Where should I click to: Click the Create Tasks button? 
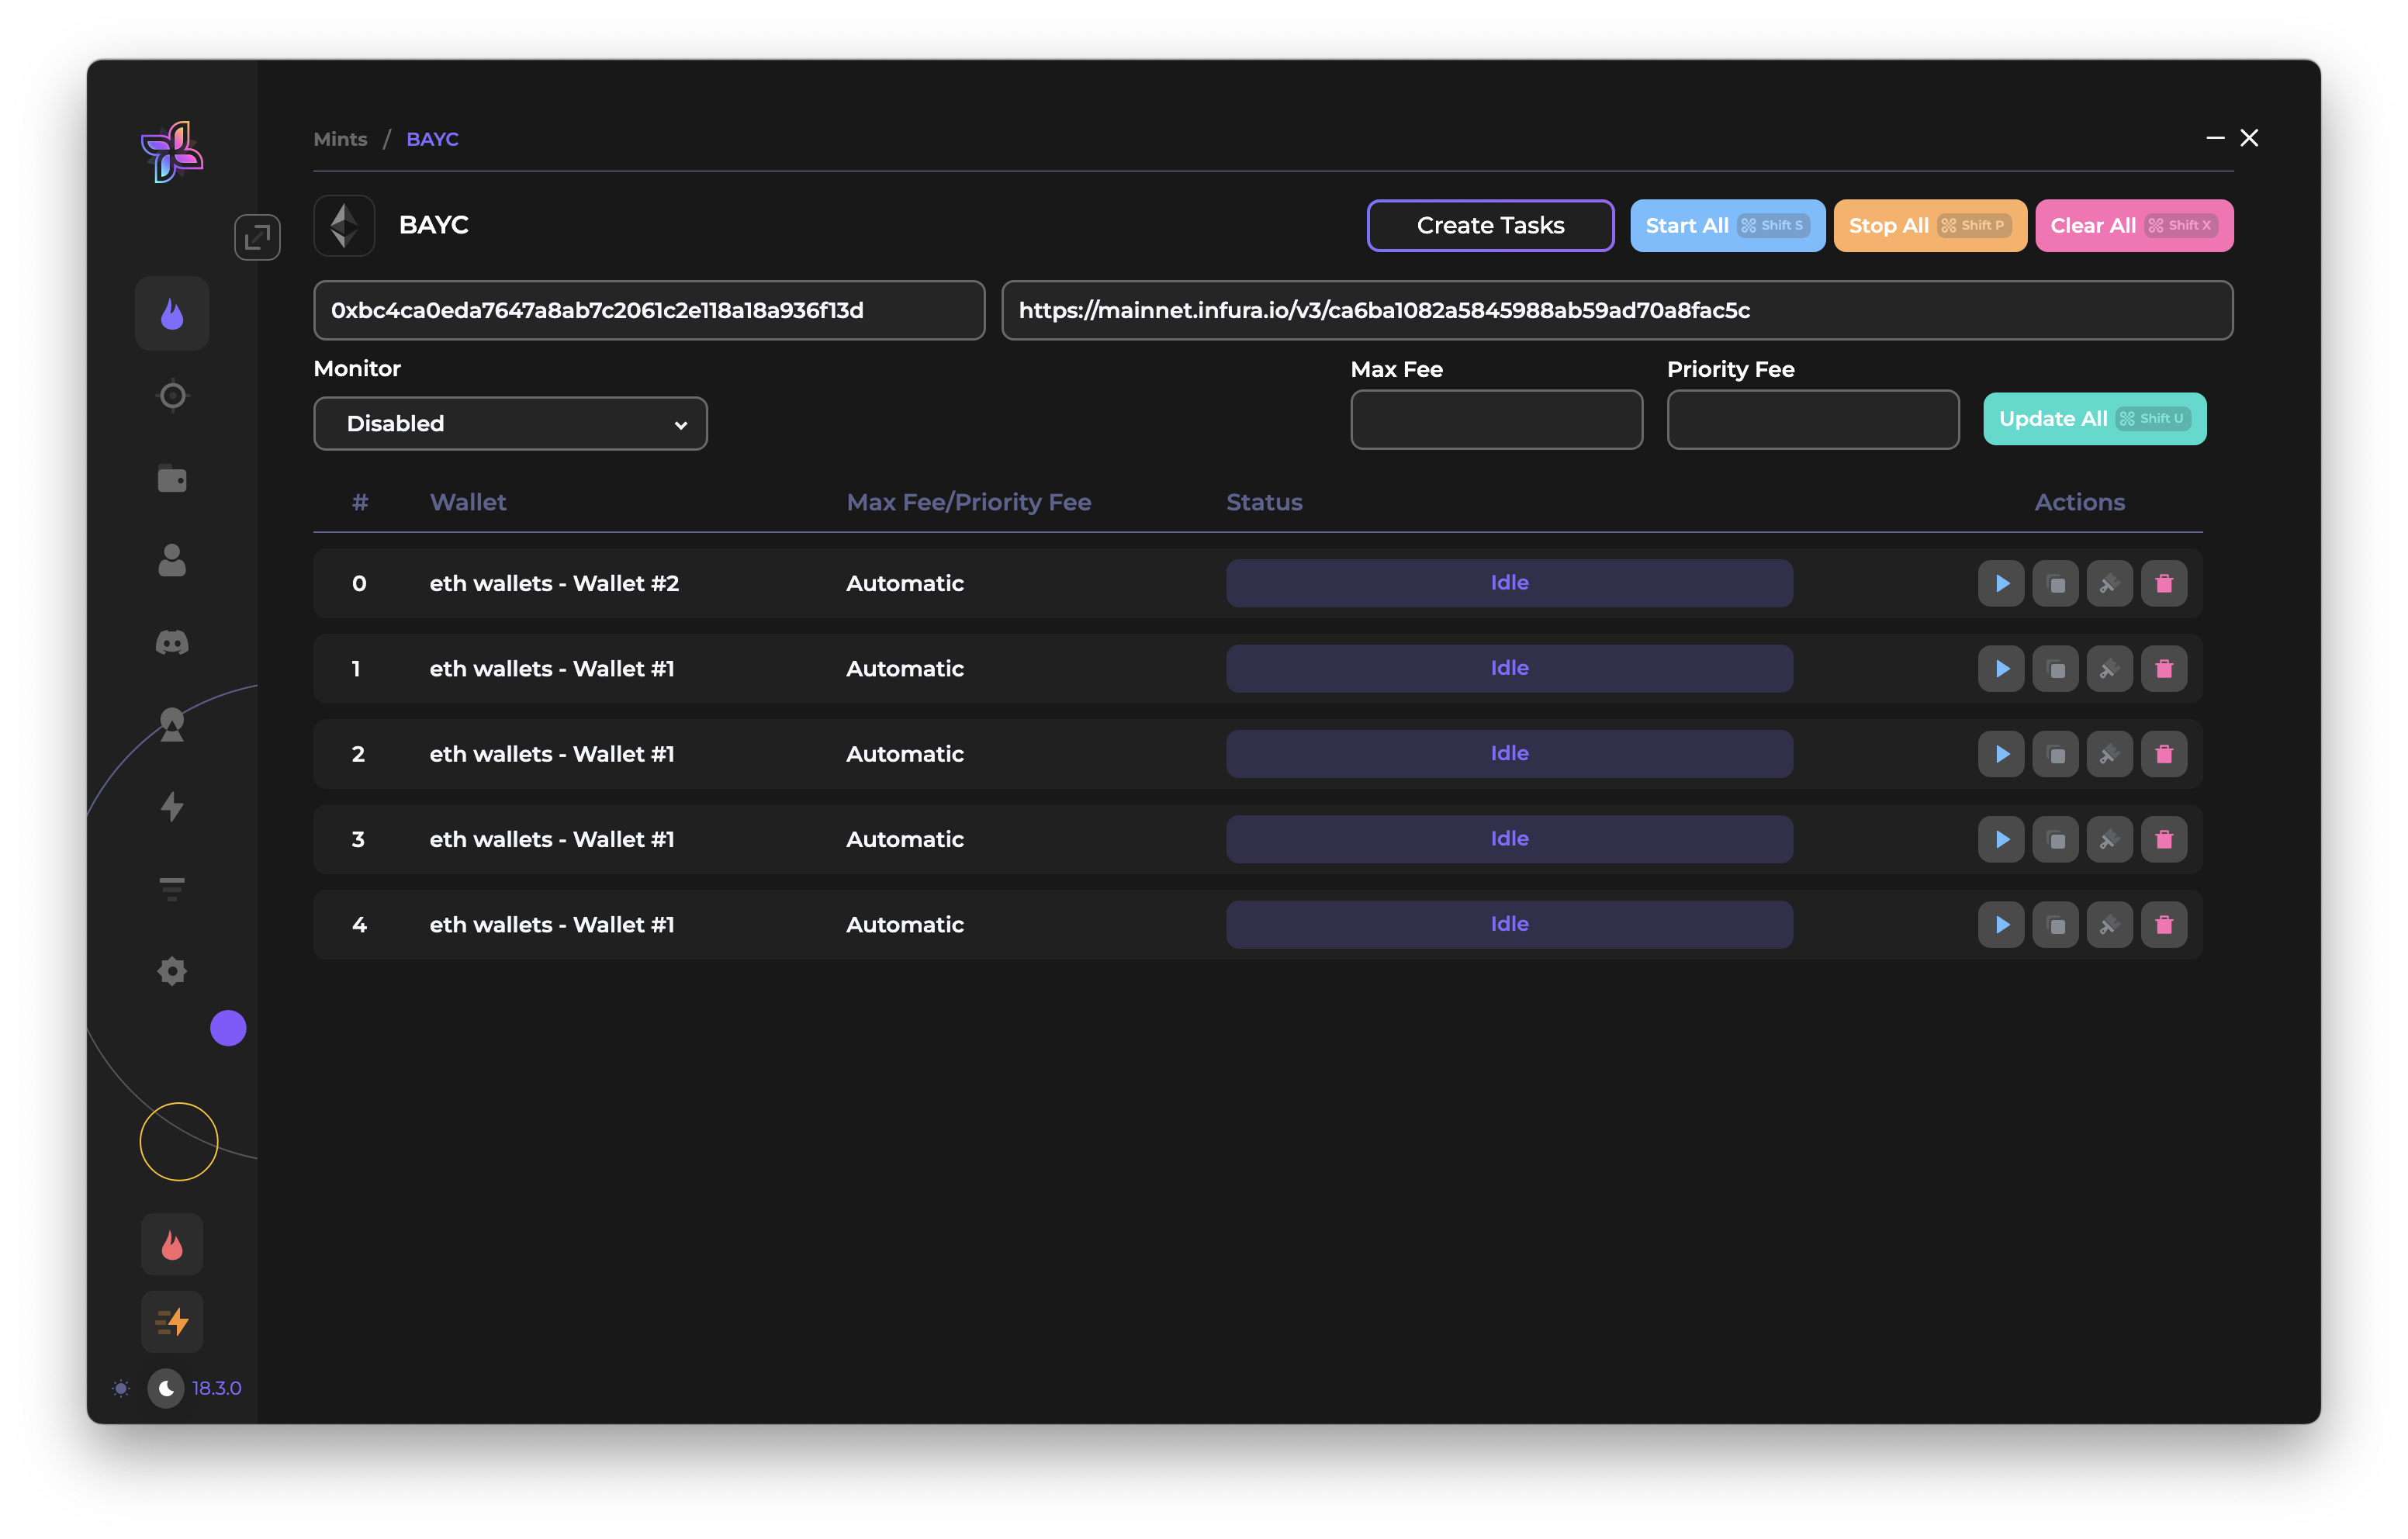coord(1489,226)
